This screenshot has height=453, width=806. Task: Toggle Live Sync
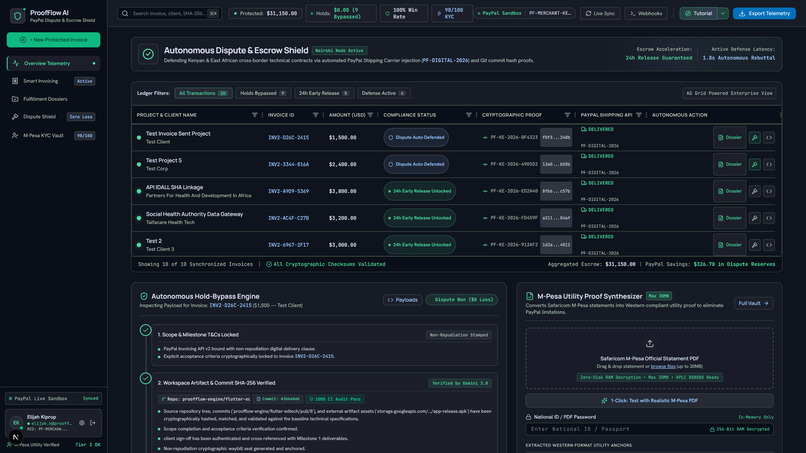pos(600,13)
